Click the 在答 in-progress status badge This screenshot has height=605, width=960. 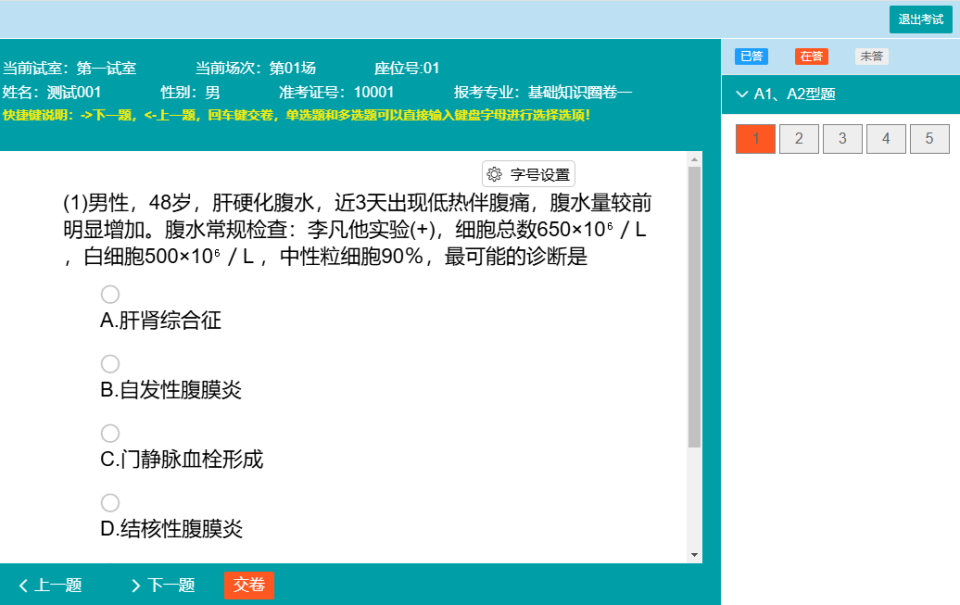(x=811, y=56)
